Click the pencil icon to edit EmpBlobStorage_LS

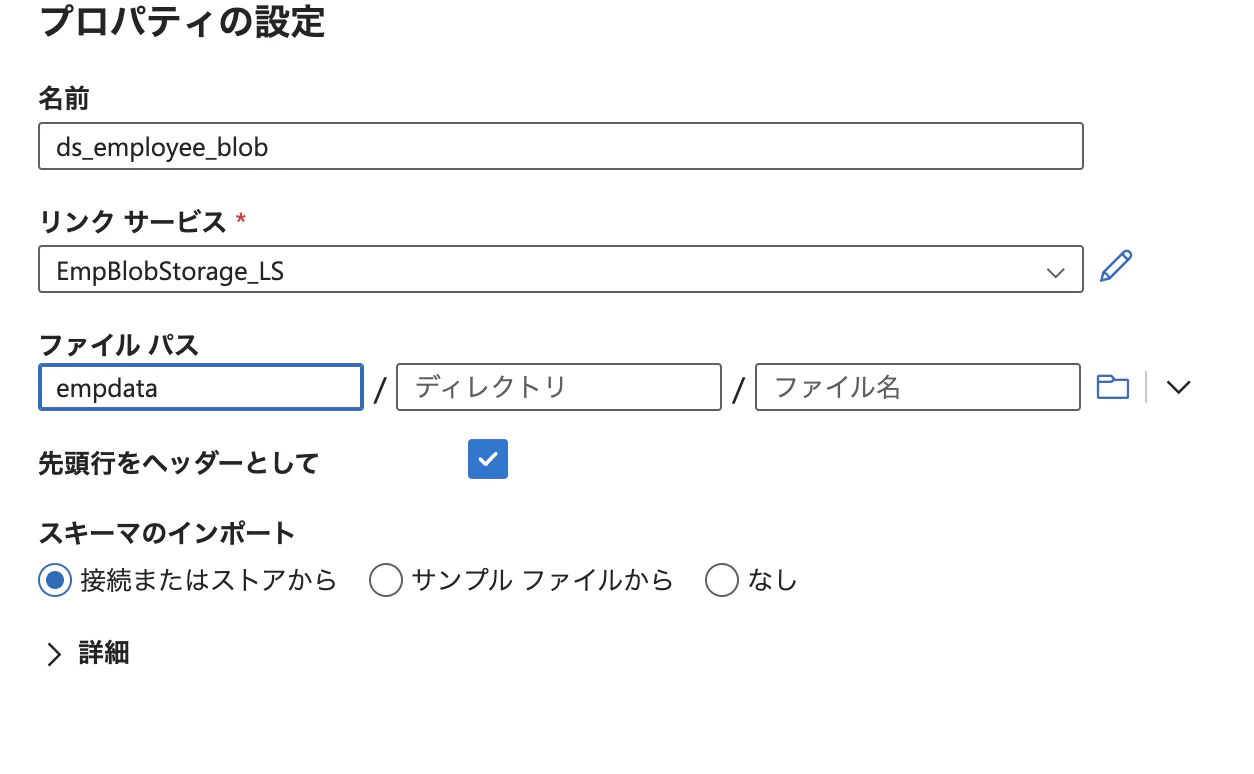(x=1117, y=264)
